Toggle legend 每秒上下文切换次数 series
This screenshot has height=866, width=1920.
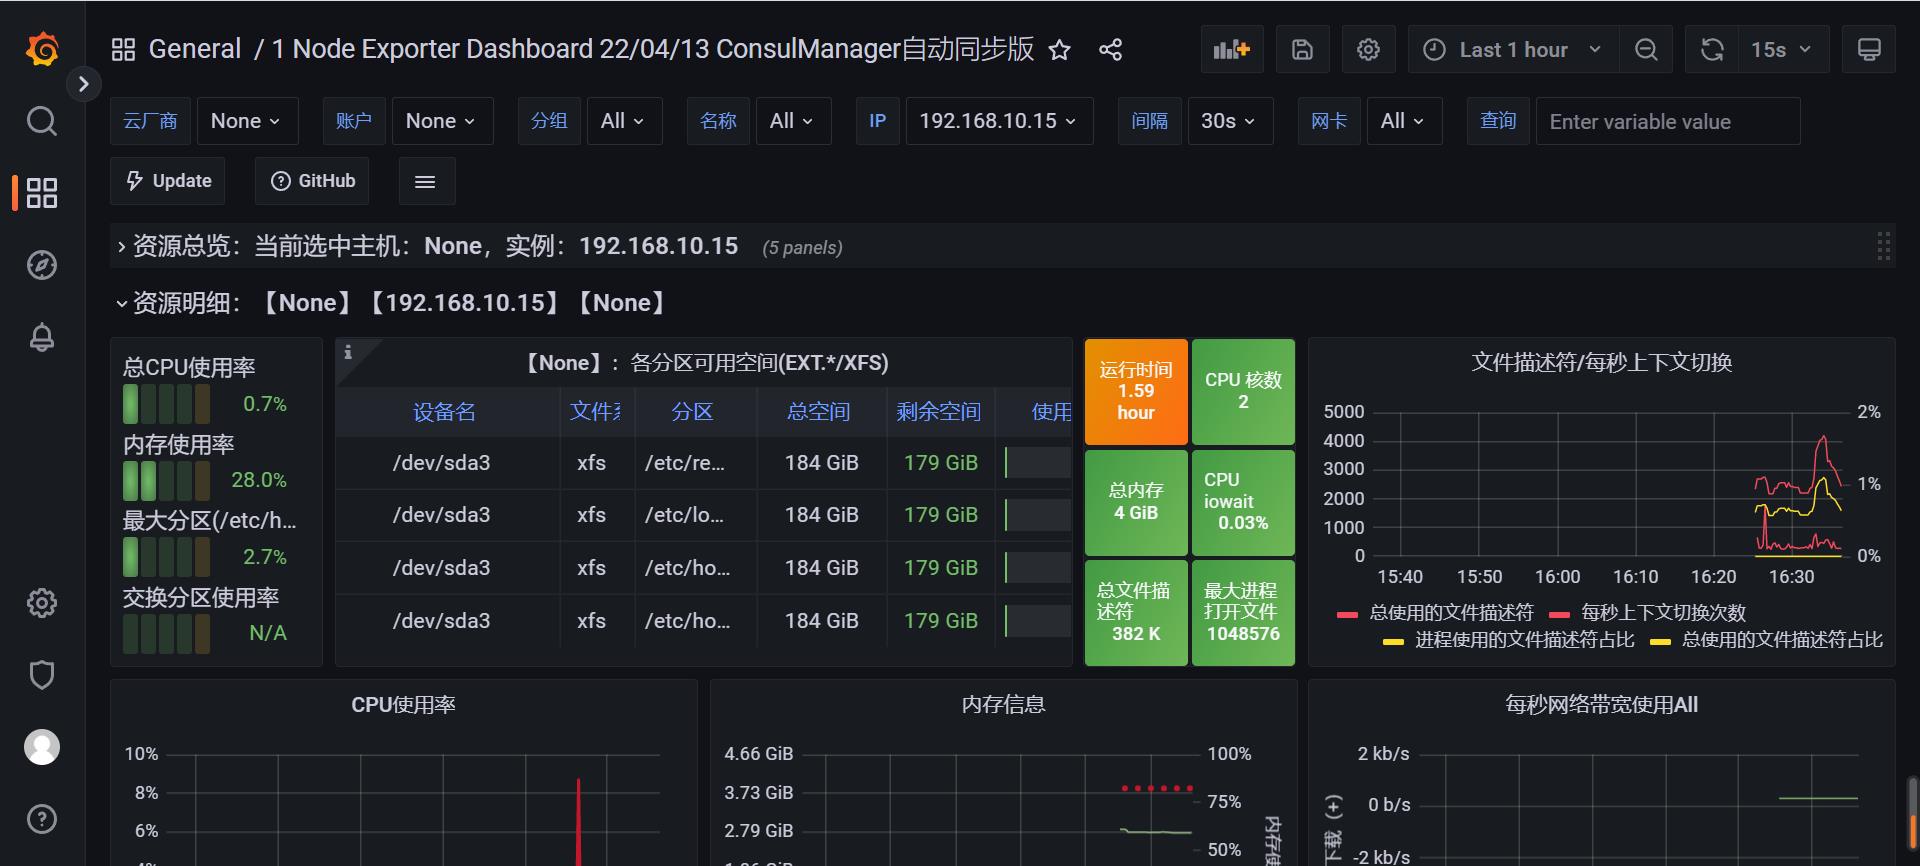1663,612
